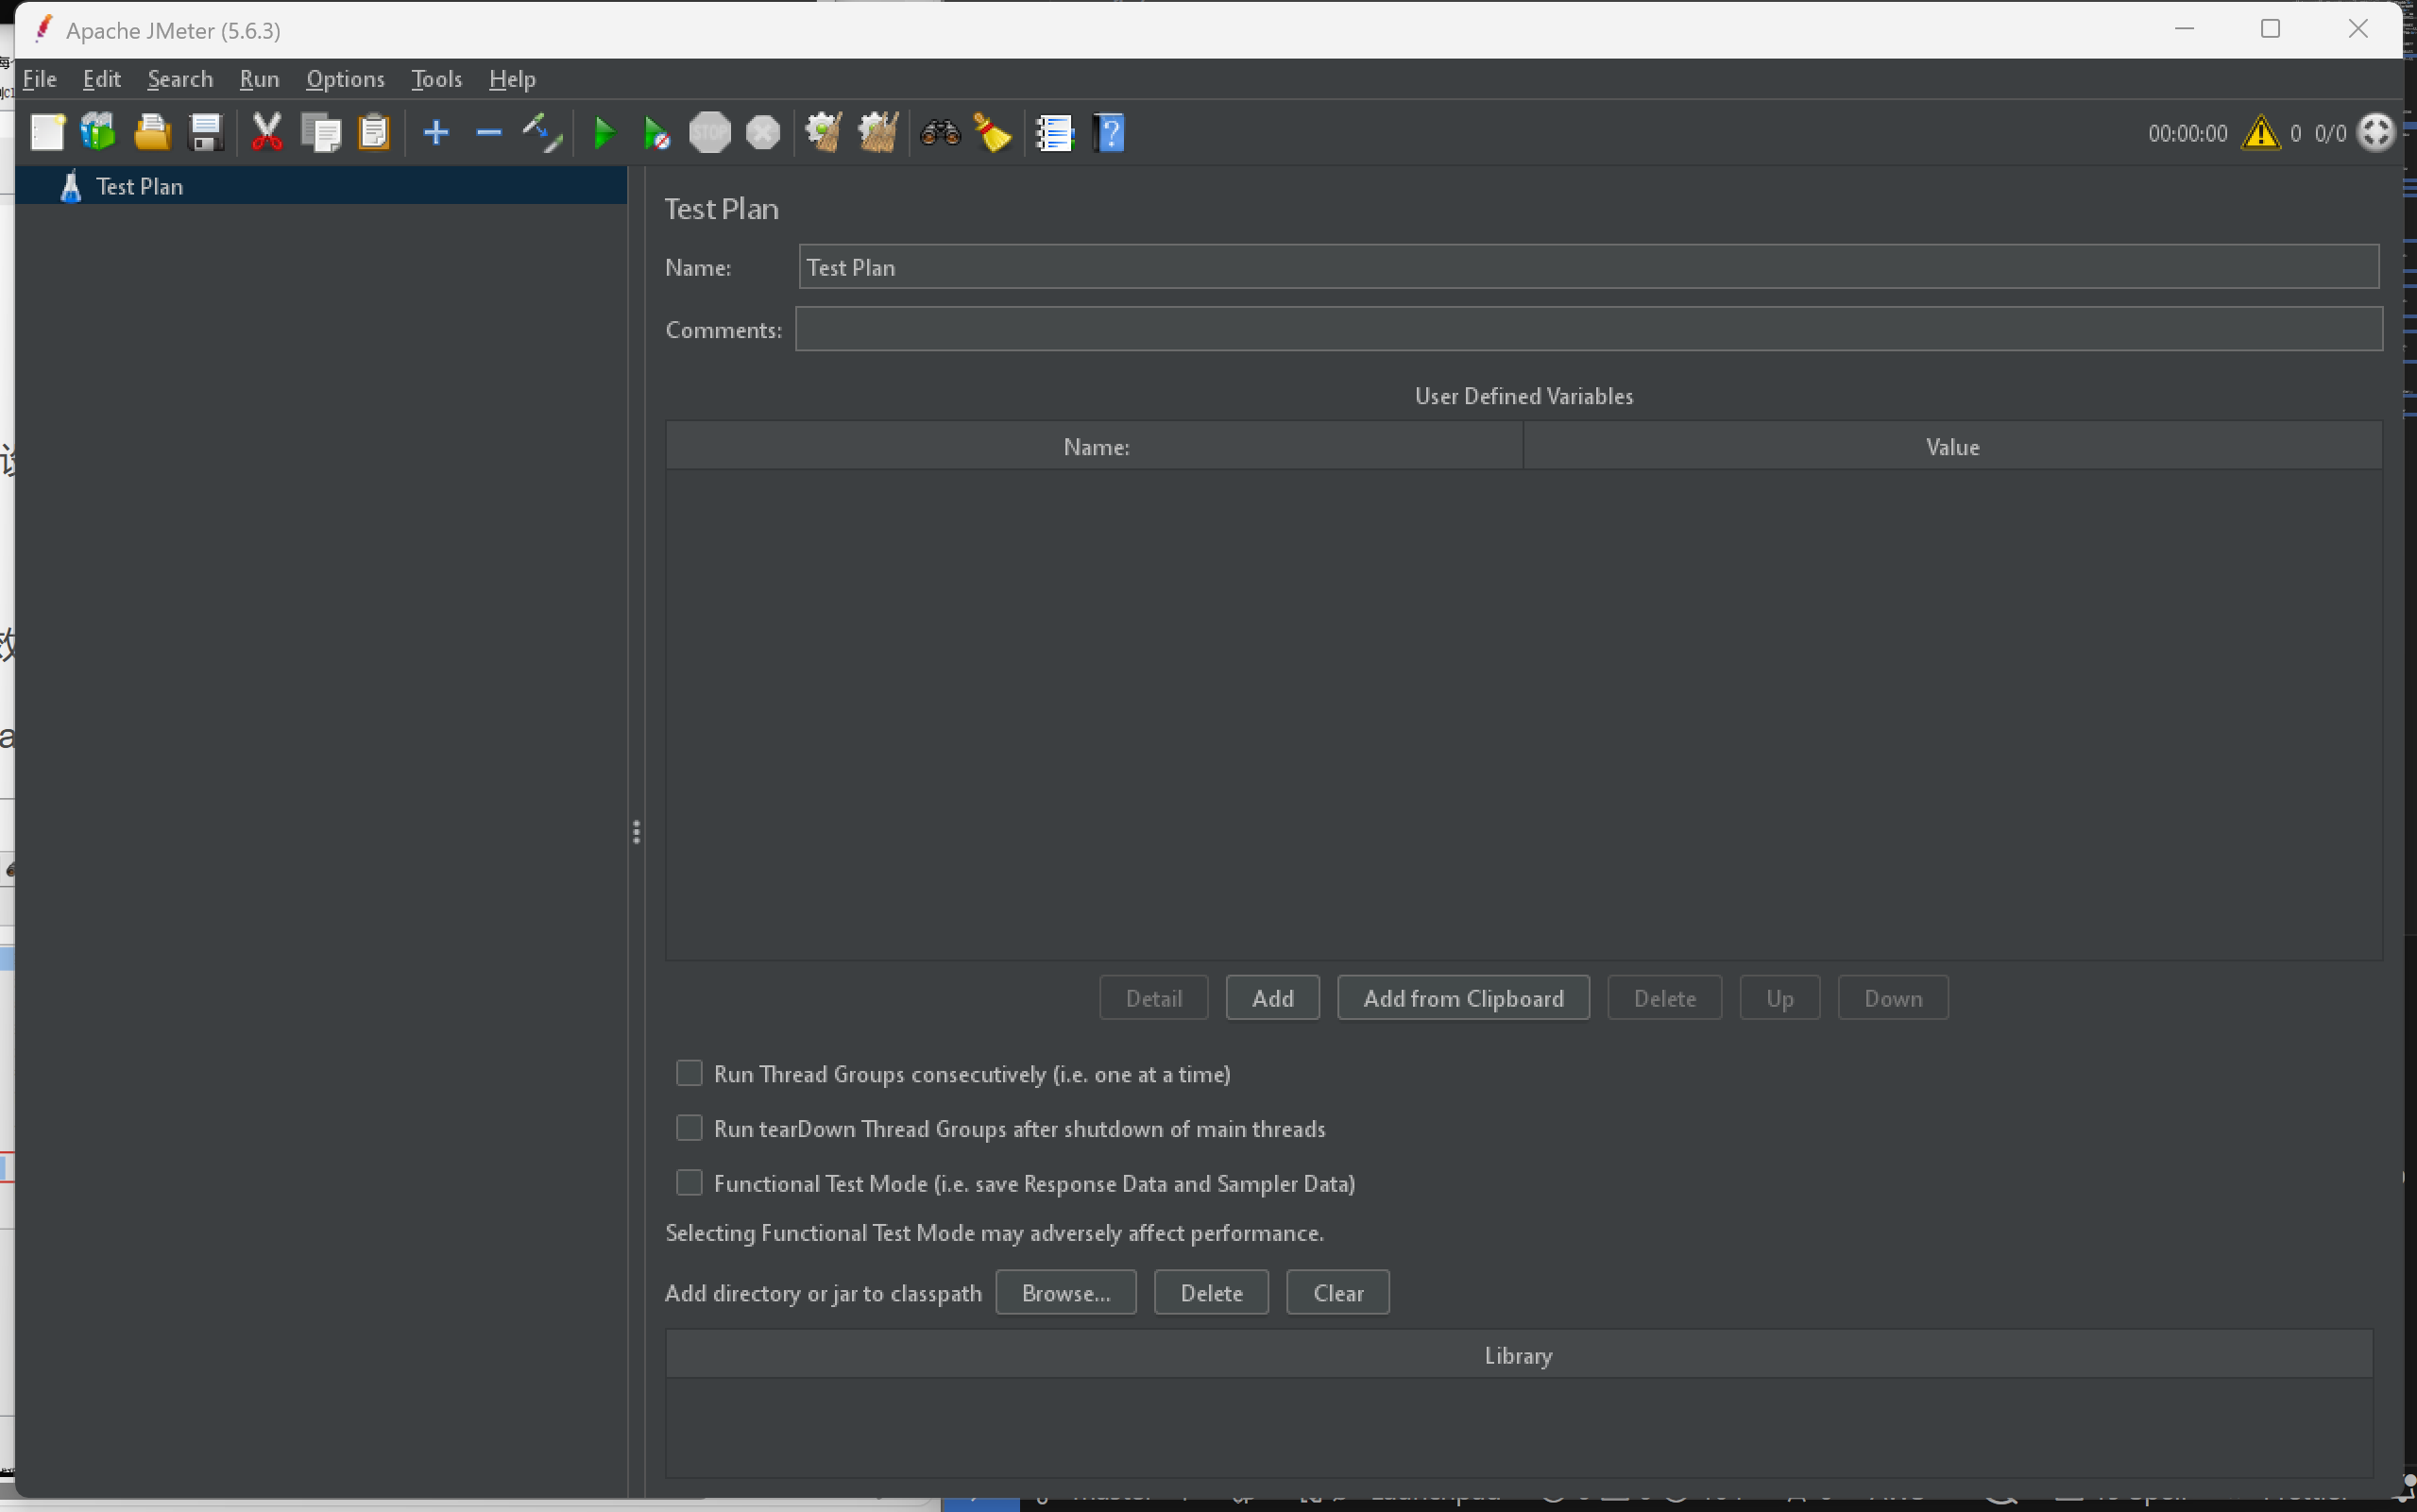
Task: Click Start no pauses icon
Action: (x=656, y=132)
